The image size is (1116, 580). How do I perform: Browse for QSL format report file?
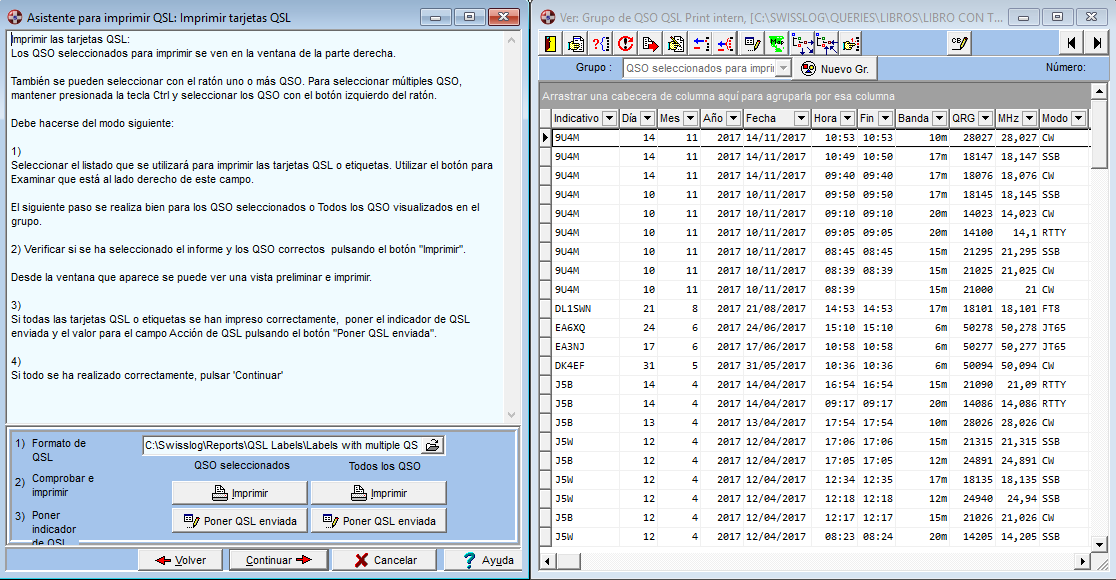pyautogui.click(x=432, y=445)
